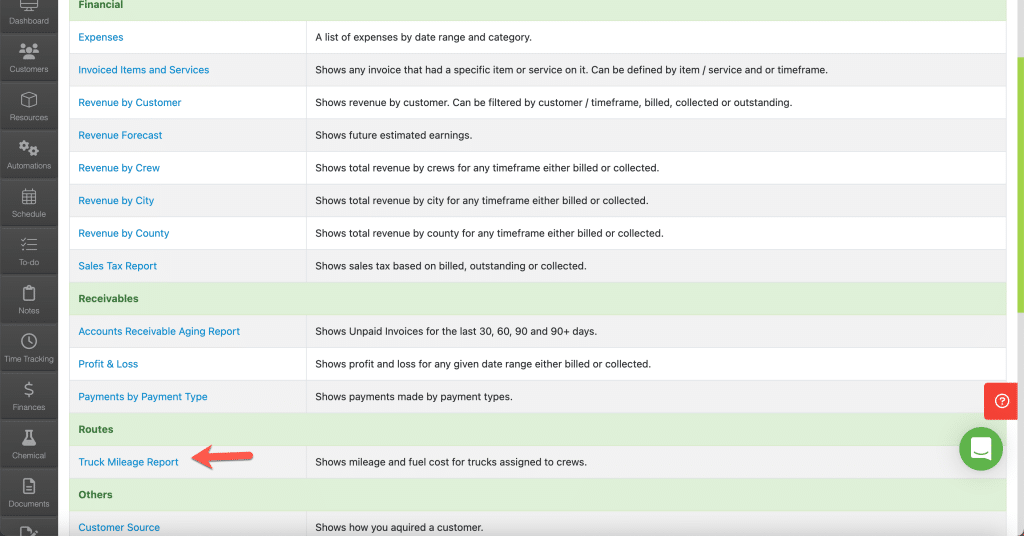This screenshot has height=536, width=1024.
Task: Open the Expenses report link
Action: 101,37
